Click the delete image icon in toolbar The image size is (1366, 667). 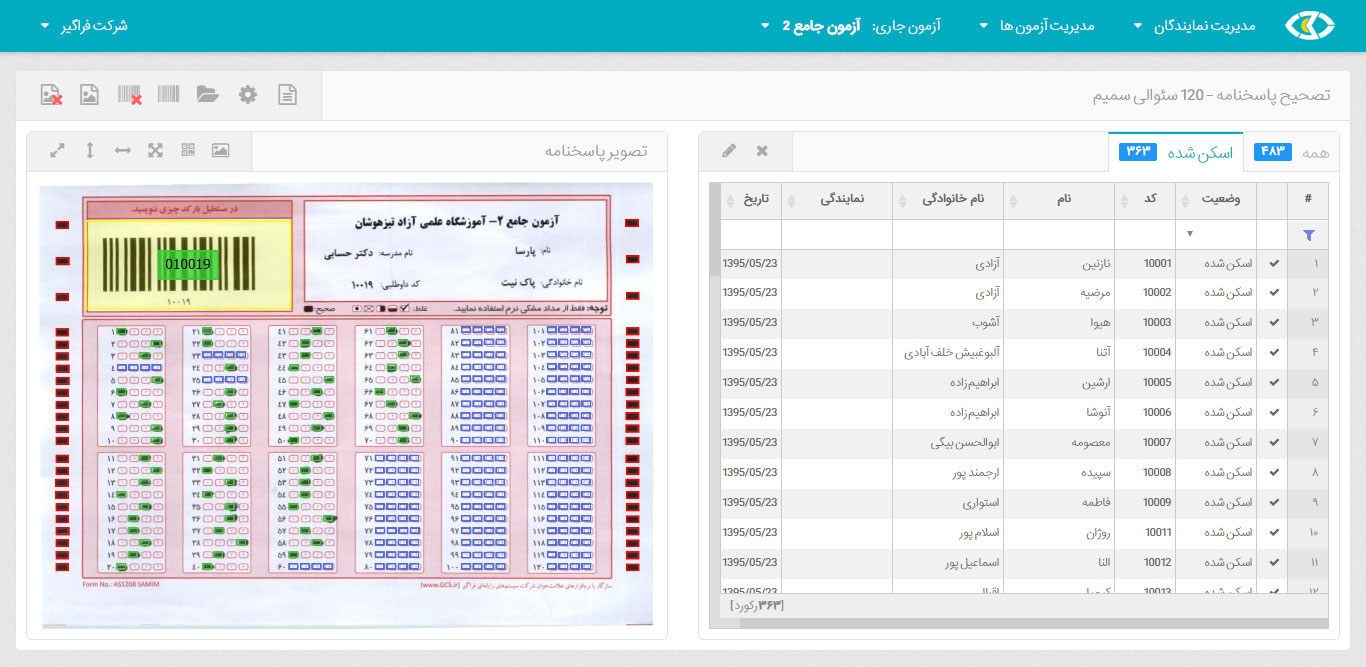pyautogui.click(x=51, y=95)
